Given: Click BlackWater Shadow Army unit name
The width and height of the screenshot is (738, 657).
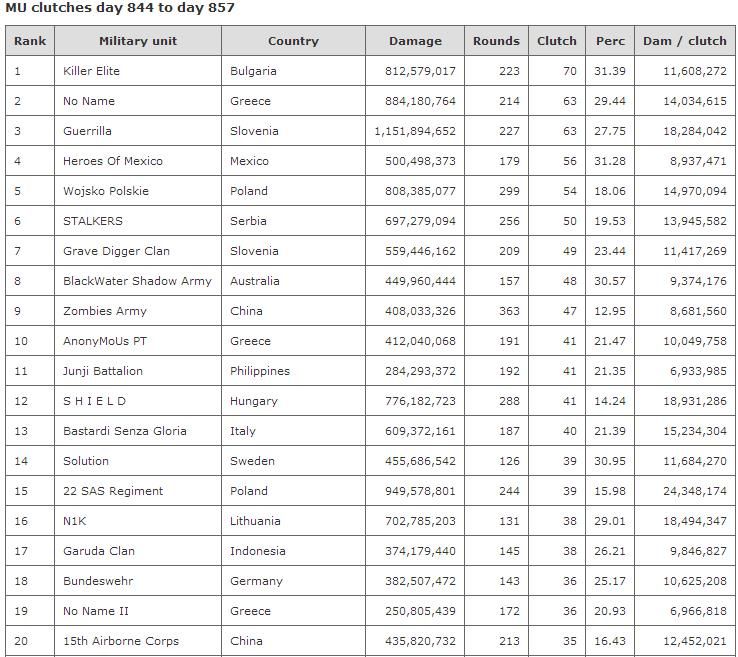Looking at the screenshot, I should (x=137, y=281).
